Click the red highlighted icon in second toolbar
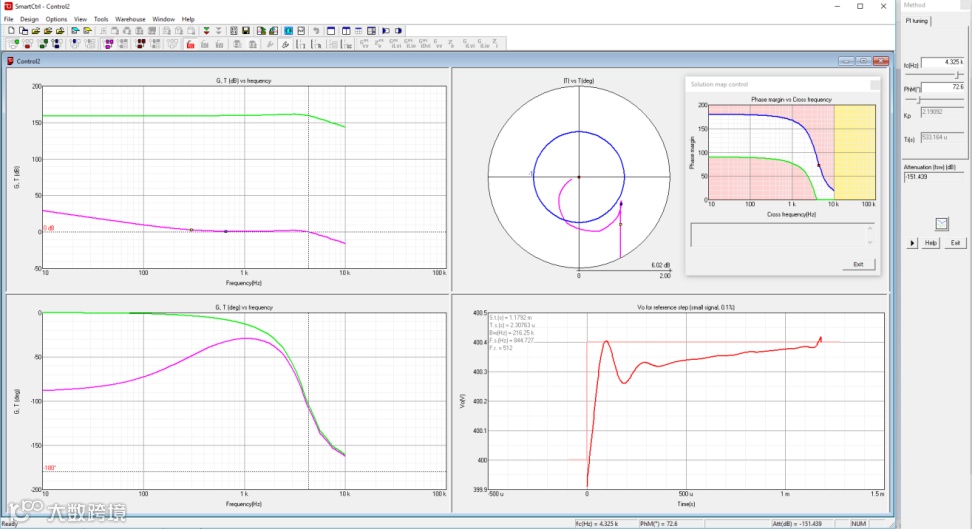This screenshot has width=972, height=530. pyautogui.click(x=190, y=44)
